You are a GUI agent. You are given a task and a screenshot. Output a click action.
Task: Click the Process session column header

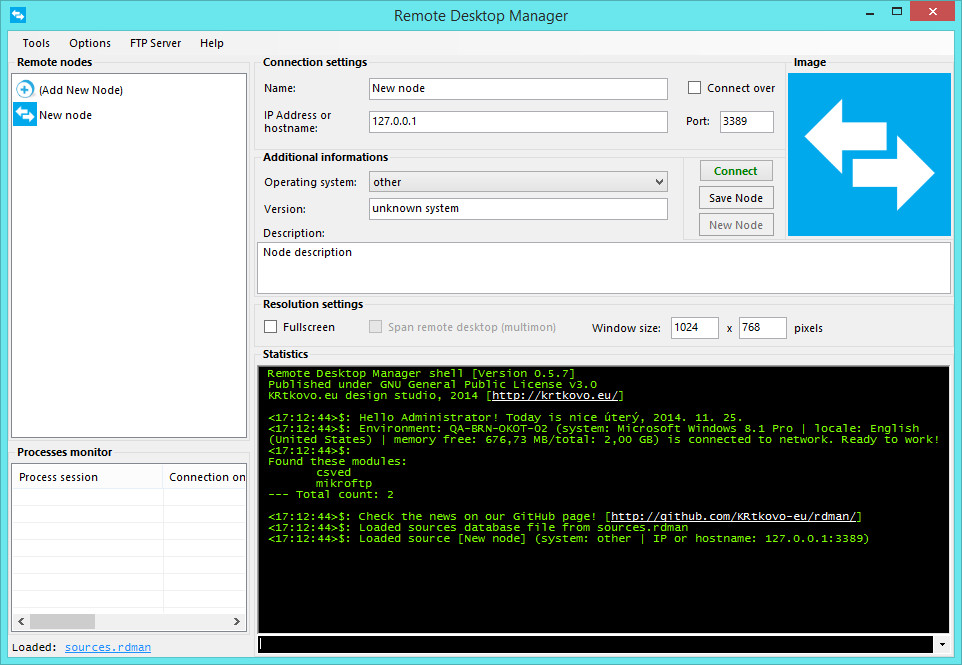click(x=87, y=477)
